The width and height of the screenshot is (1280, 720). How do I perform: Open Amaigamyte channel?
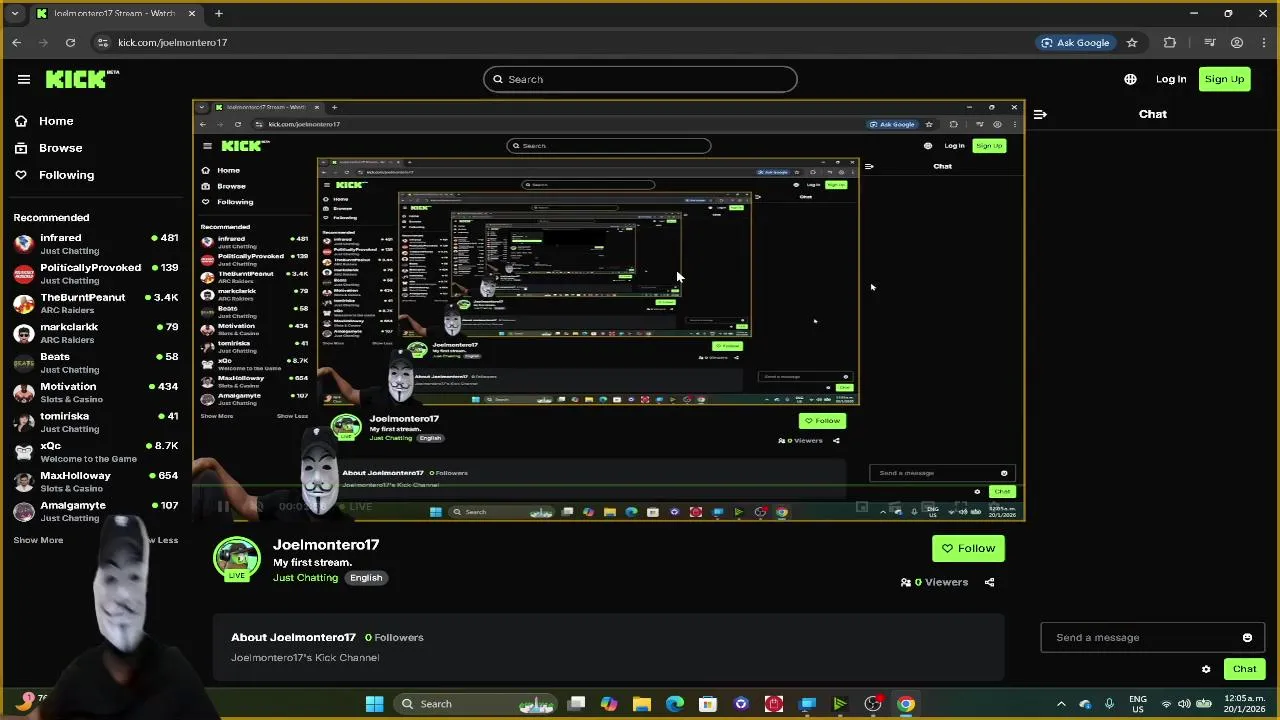[x=95, y=511]
